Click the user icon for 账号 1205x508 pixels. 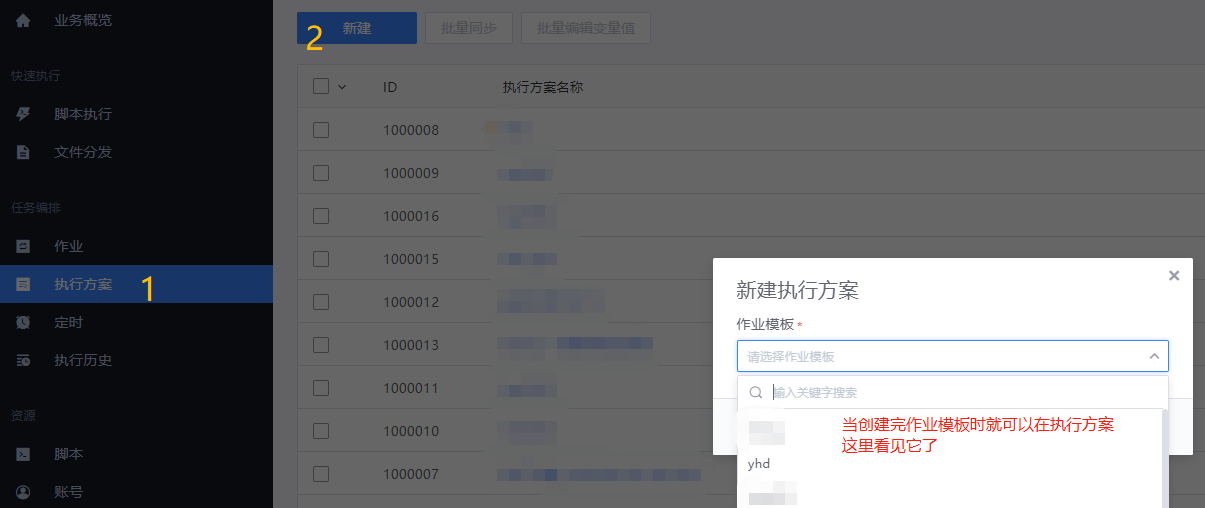click(23, 492)
